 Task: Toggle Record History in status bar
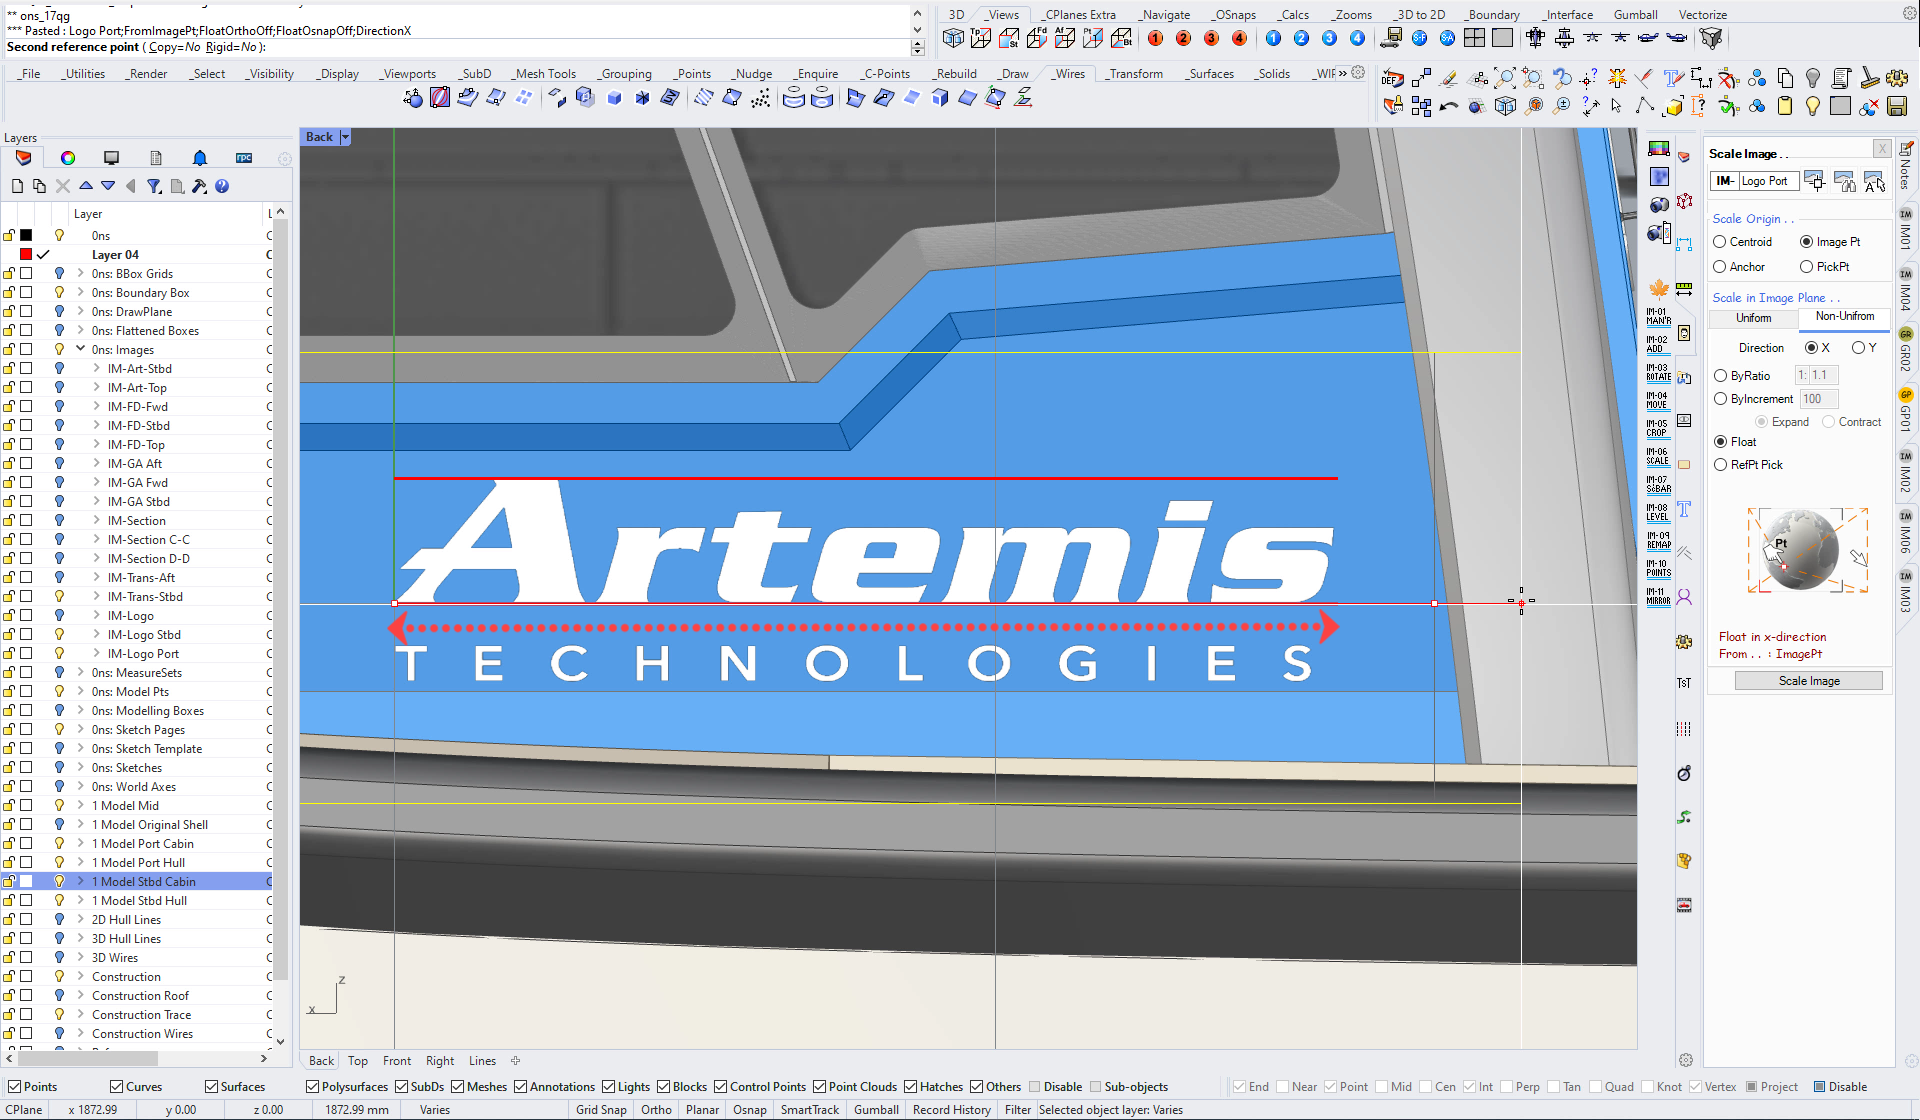click(951, 1110)
